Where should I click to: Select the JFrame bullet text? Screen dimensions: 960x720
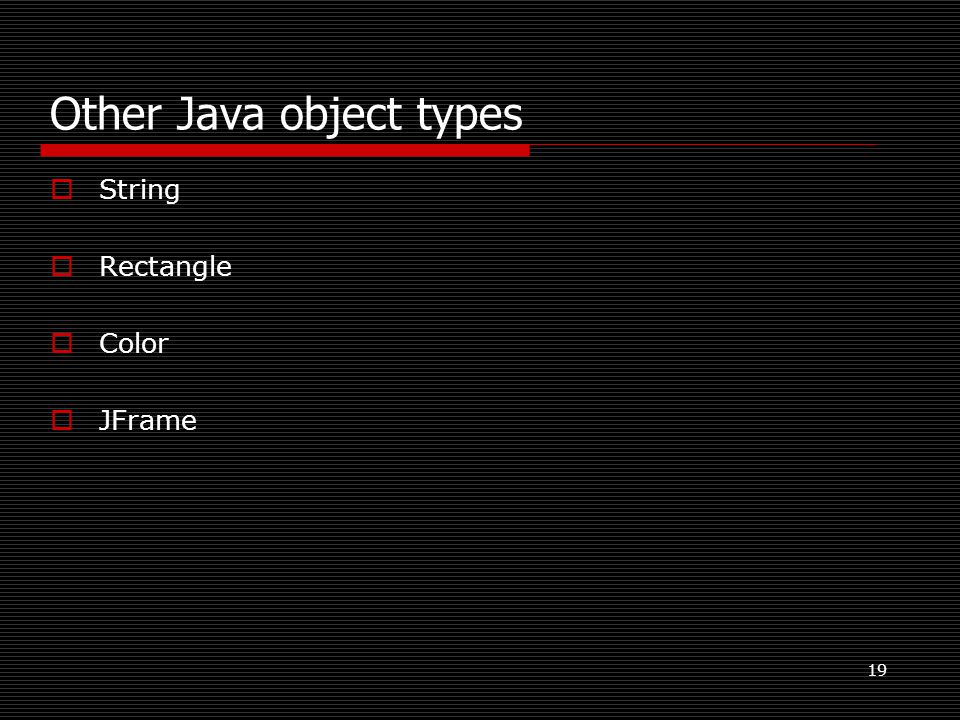[148, 421]
